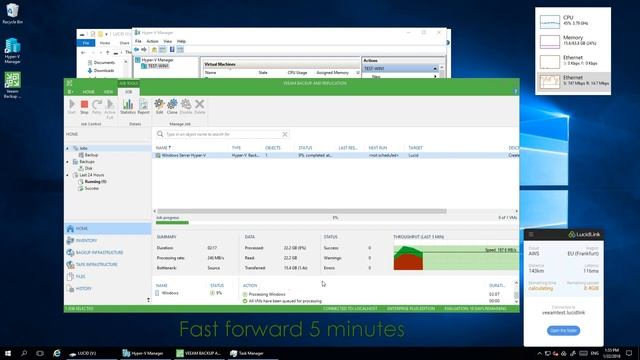Viewport: 640px width, 360px height.
Task: Open job Statistics in Veeam ribbon
Action: coord(128,107)
